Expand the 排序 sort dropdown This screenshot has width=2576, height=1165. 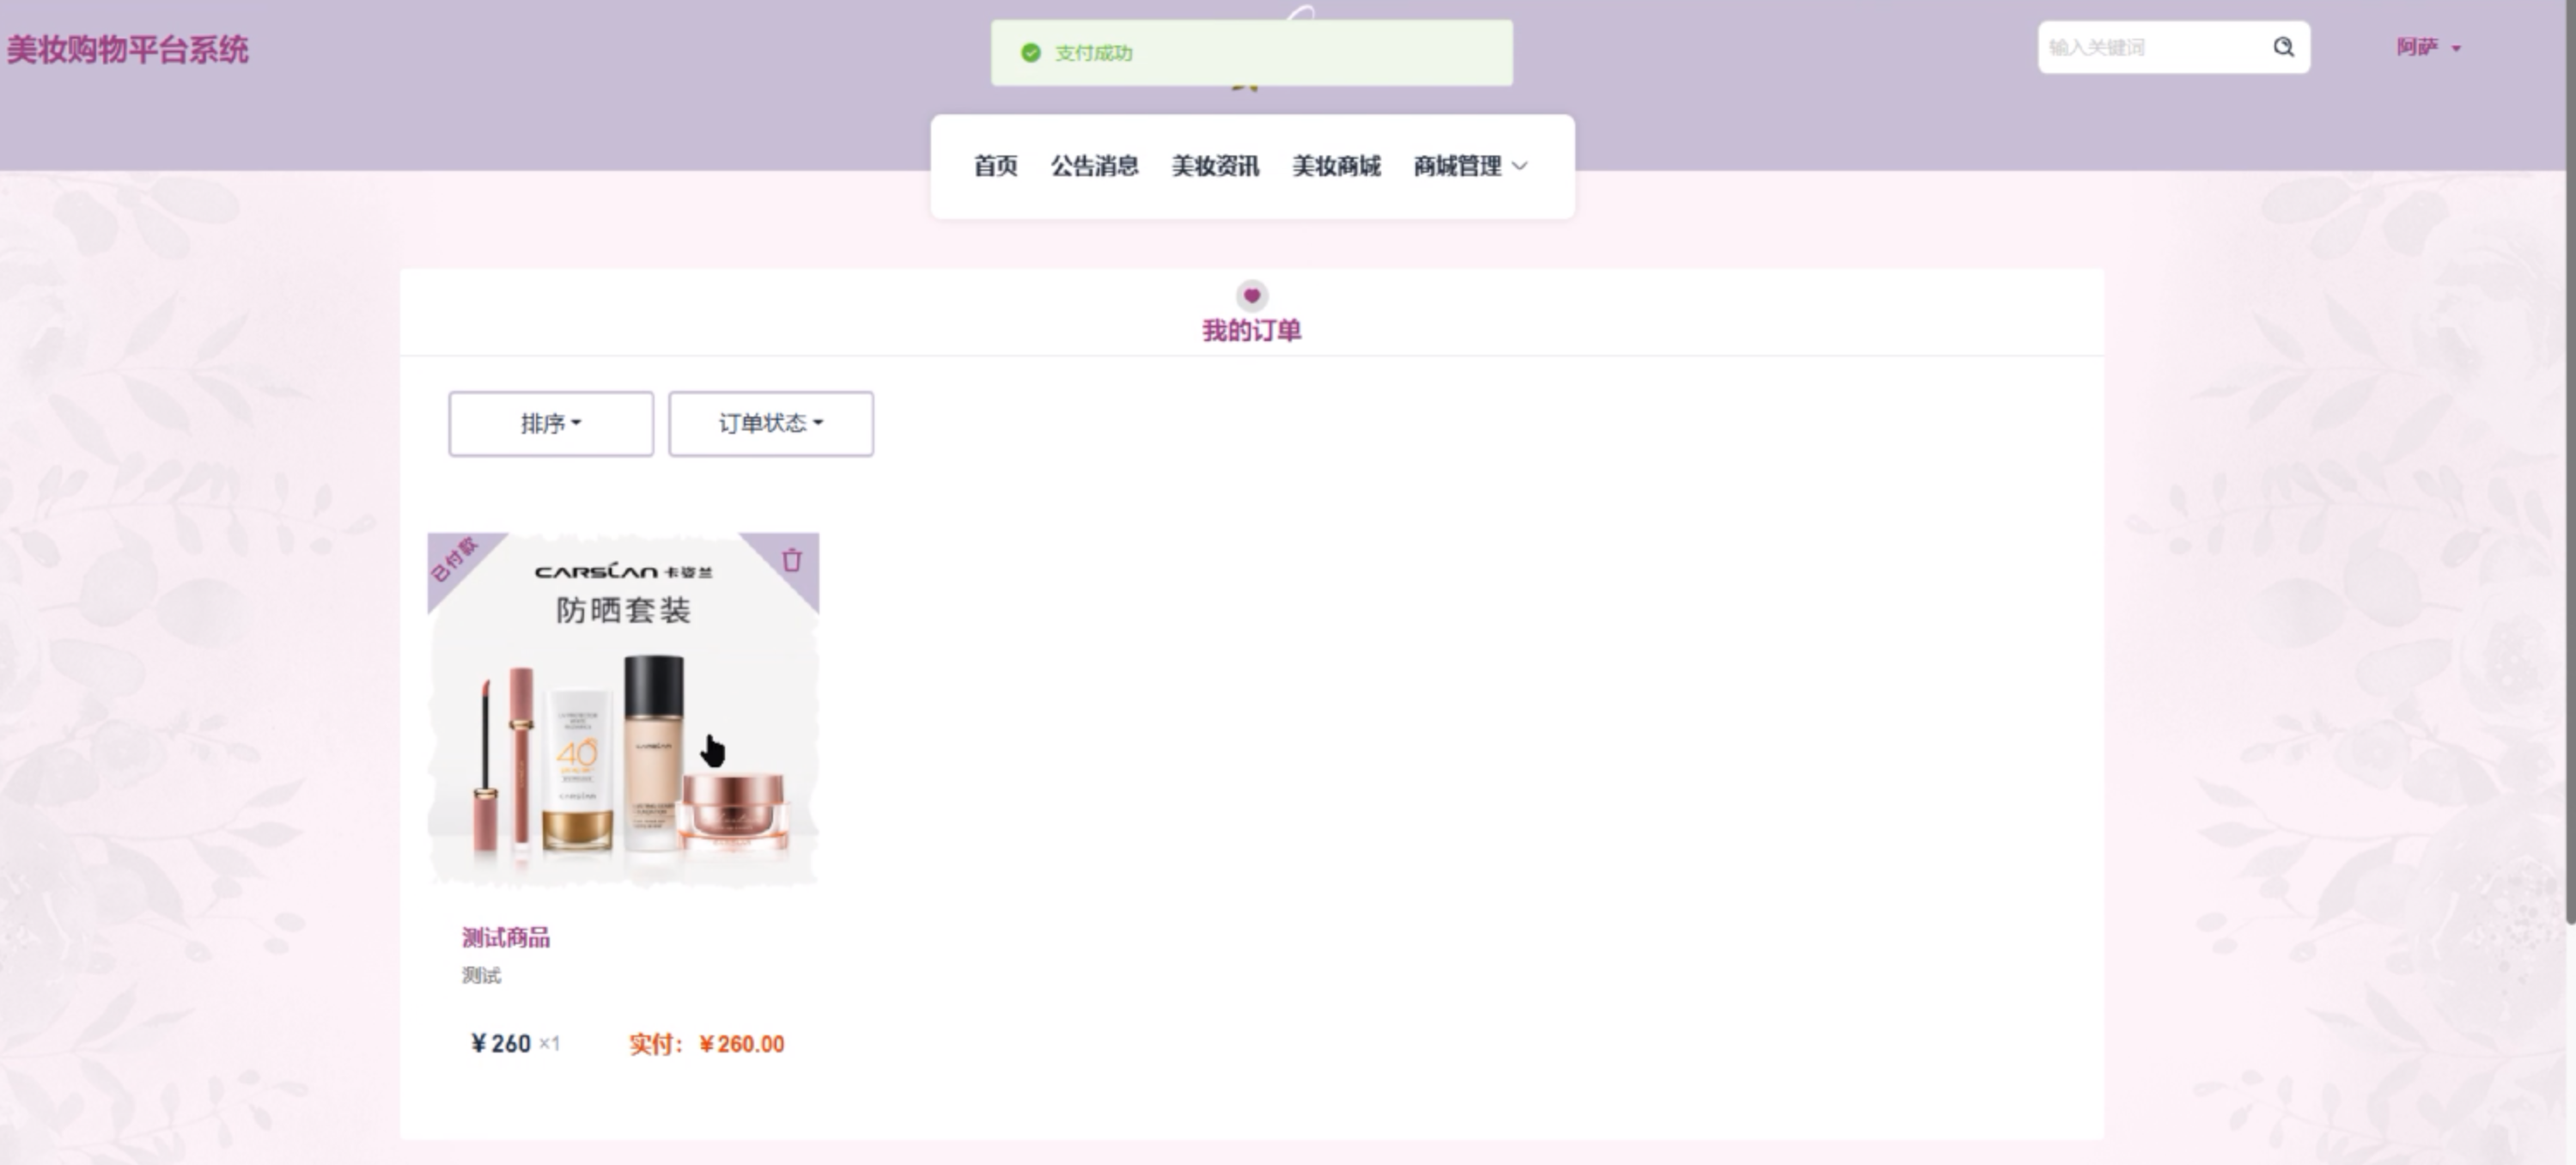pyautogui.click(x=551, y=424)
